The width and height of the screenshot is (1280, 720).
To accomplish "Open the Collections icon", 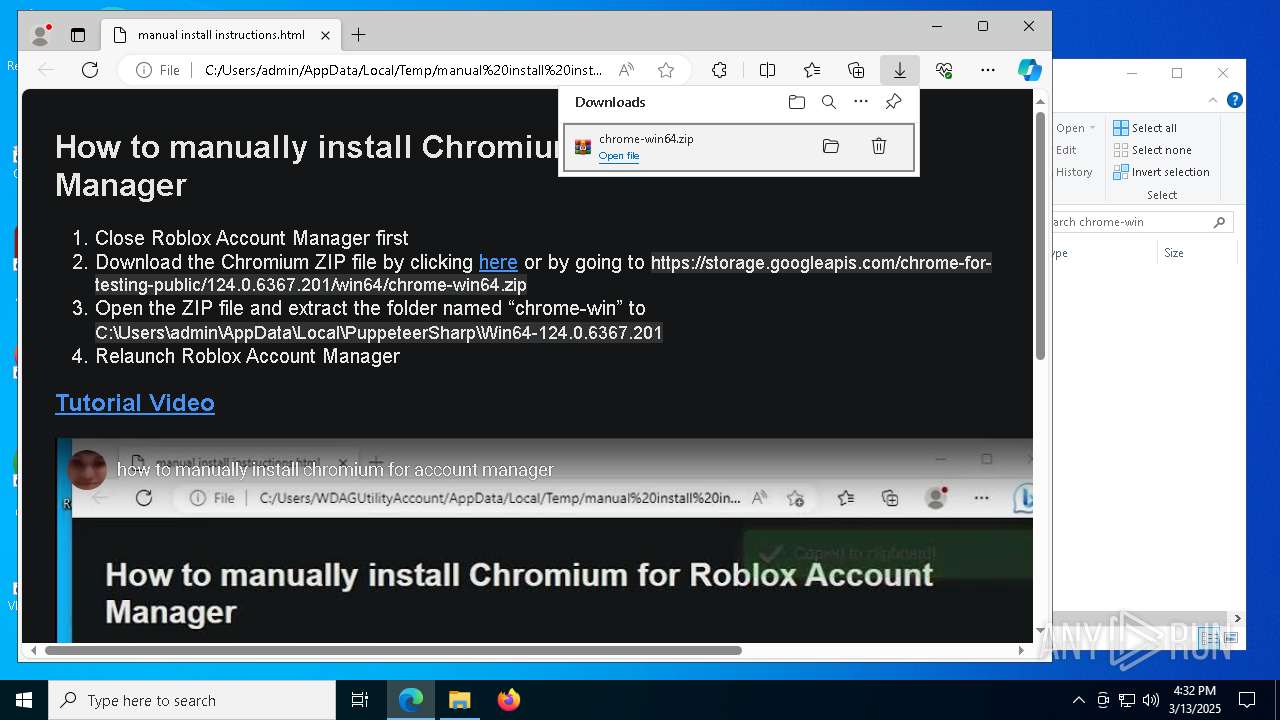I will point(856,70).
